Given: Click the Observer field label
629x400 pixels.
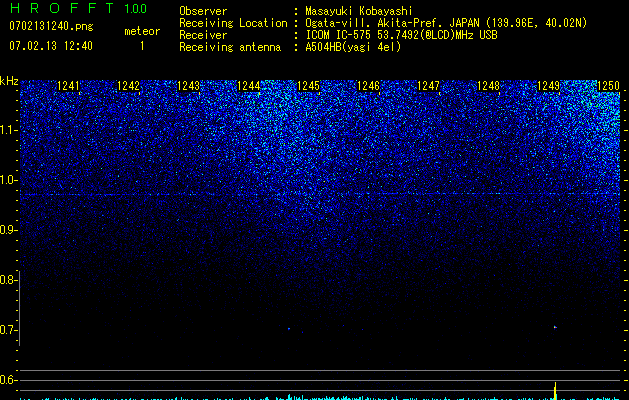Looking at the screenshot, I should (203, 11).
